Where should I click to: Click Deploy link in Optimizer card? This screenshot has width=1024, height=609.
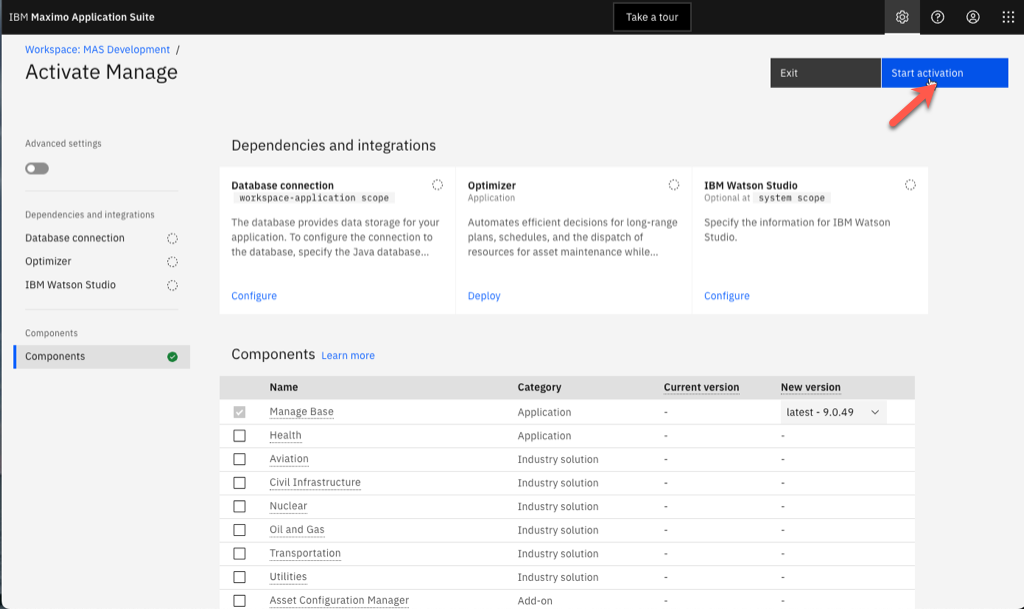[484, 296]
